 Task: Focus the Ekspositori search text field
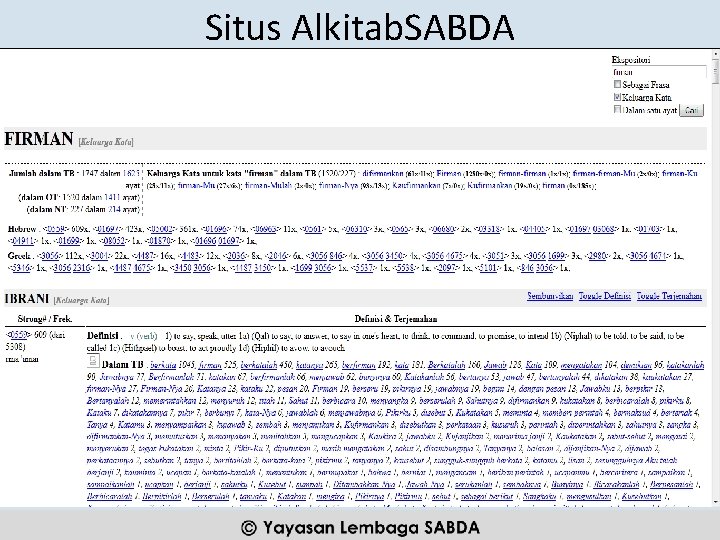click(659, 72)
